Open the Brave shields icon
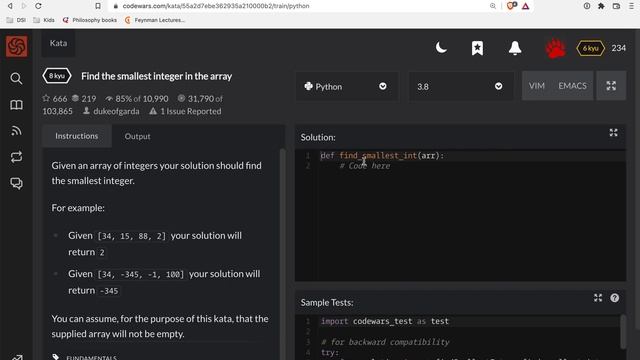 [511, 6]
